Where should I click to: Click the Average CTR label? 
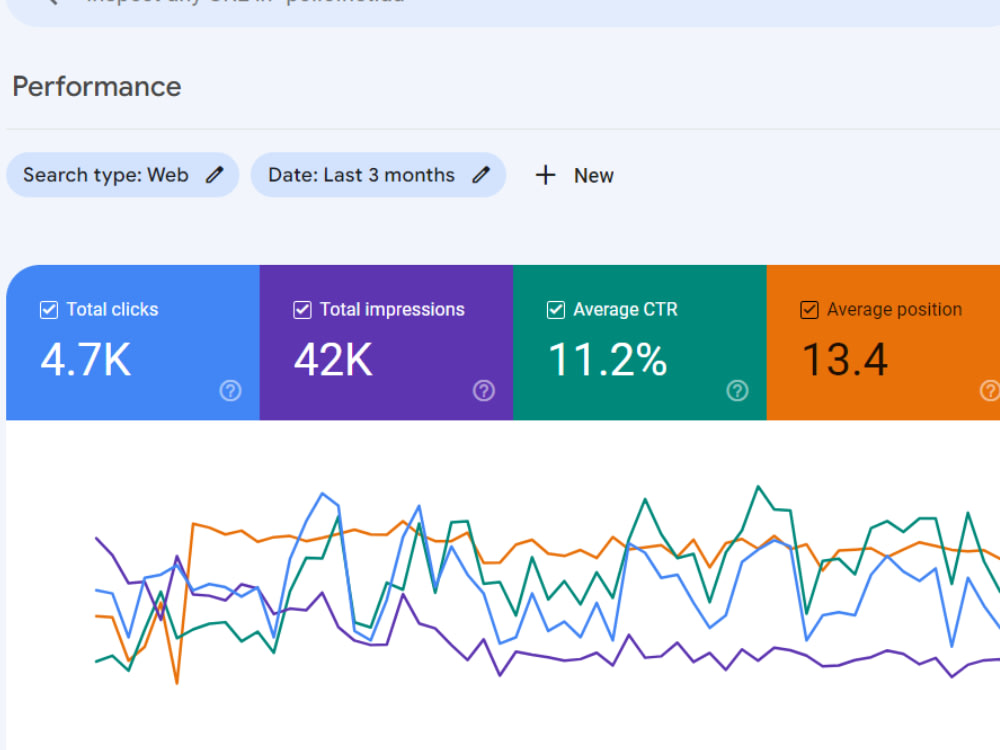coord(626,309)
